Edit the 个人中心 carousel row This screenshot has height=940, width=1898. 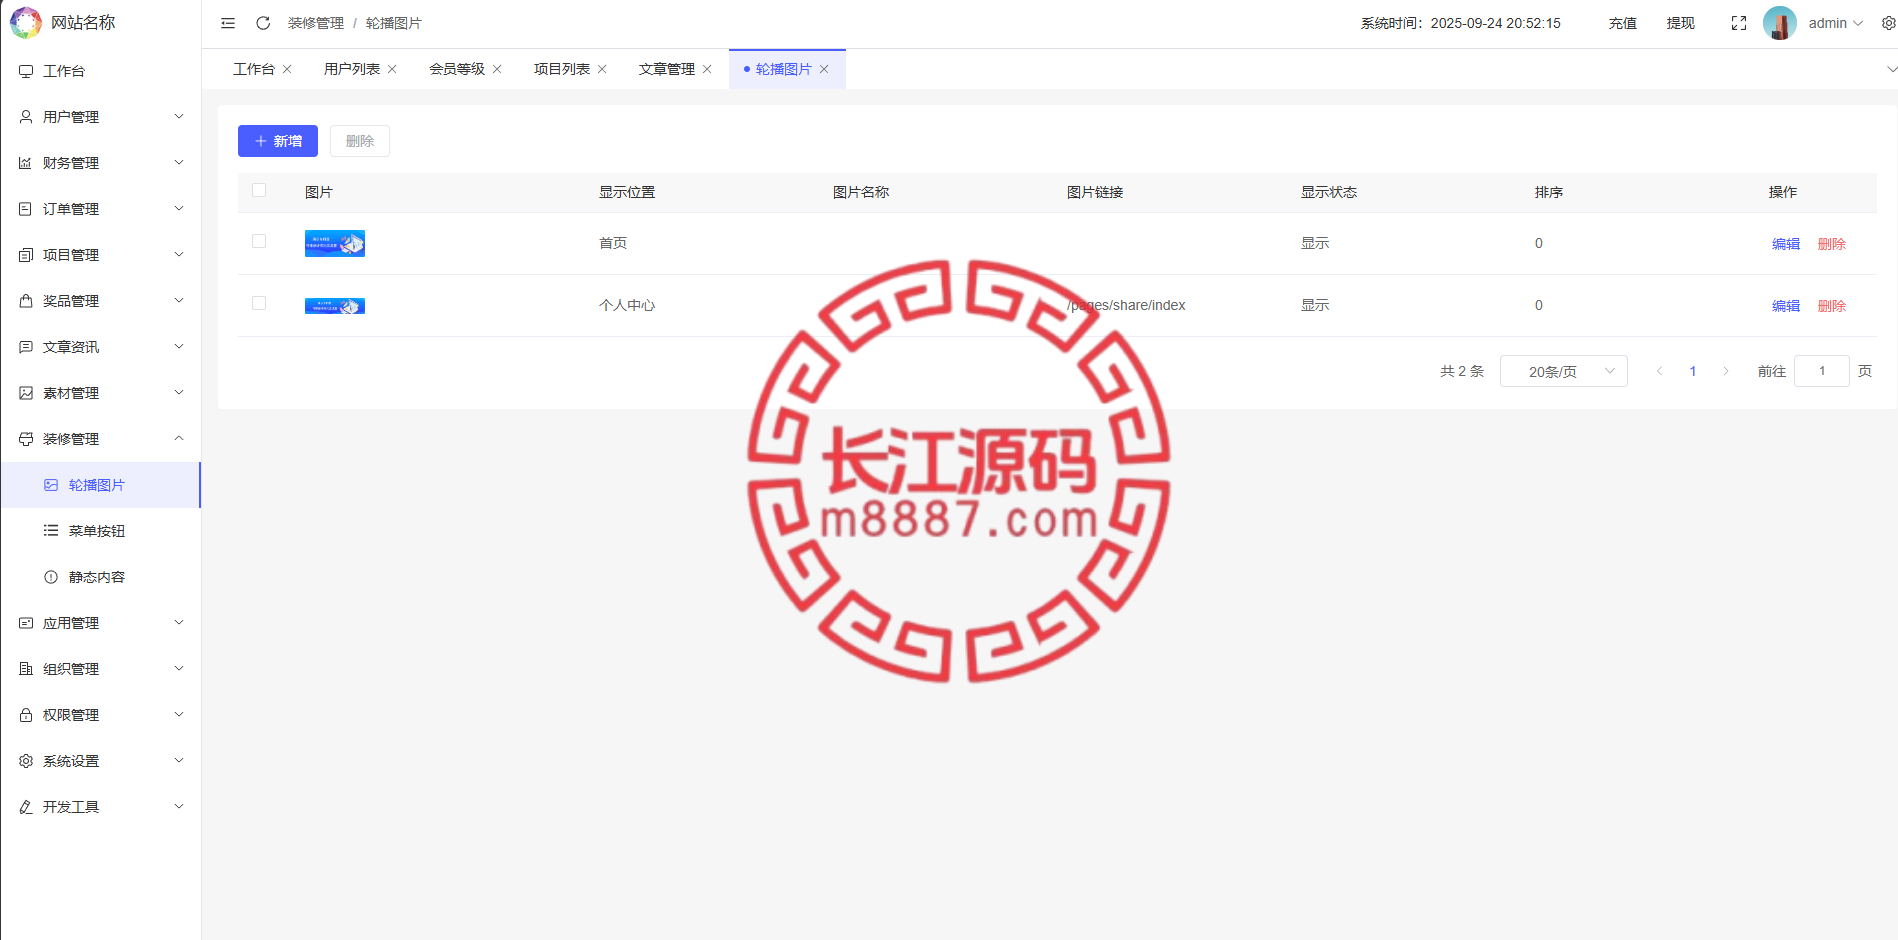pyautogui.click(x=1786, y=306)
